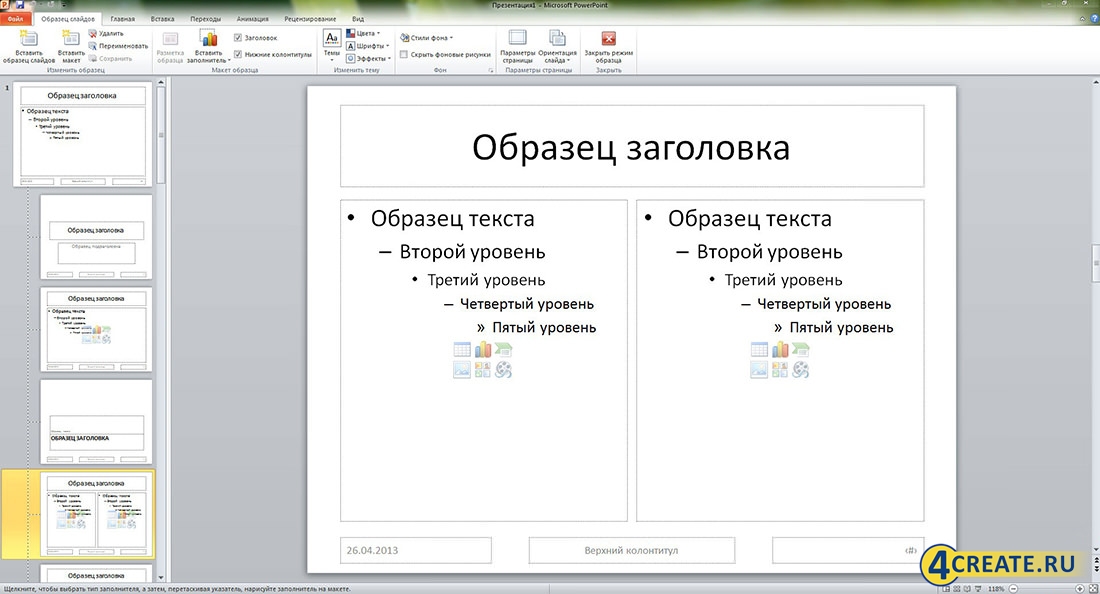Click Удалить in Изменить образец group
The image size is (1100, 594).
pos(106,33)
